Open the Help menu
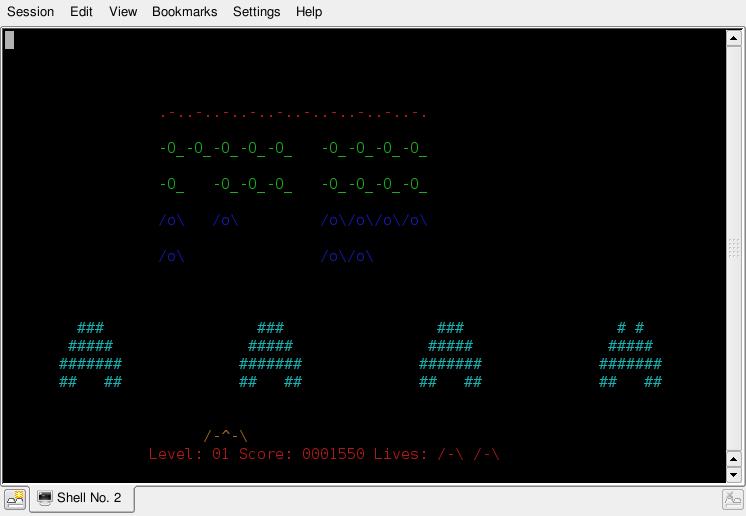The image size is (746, 516). click(x=309, y=12)
